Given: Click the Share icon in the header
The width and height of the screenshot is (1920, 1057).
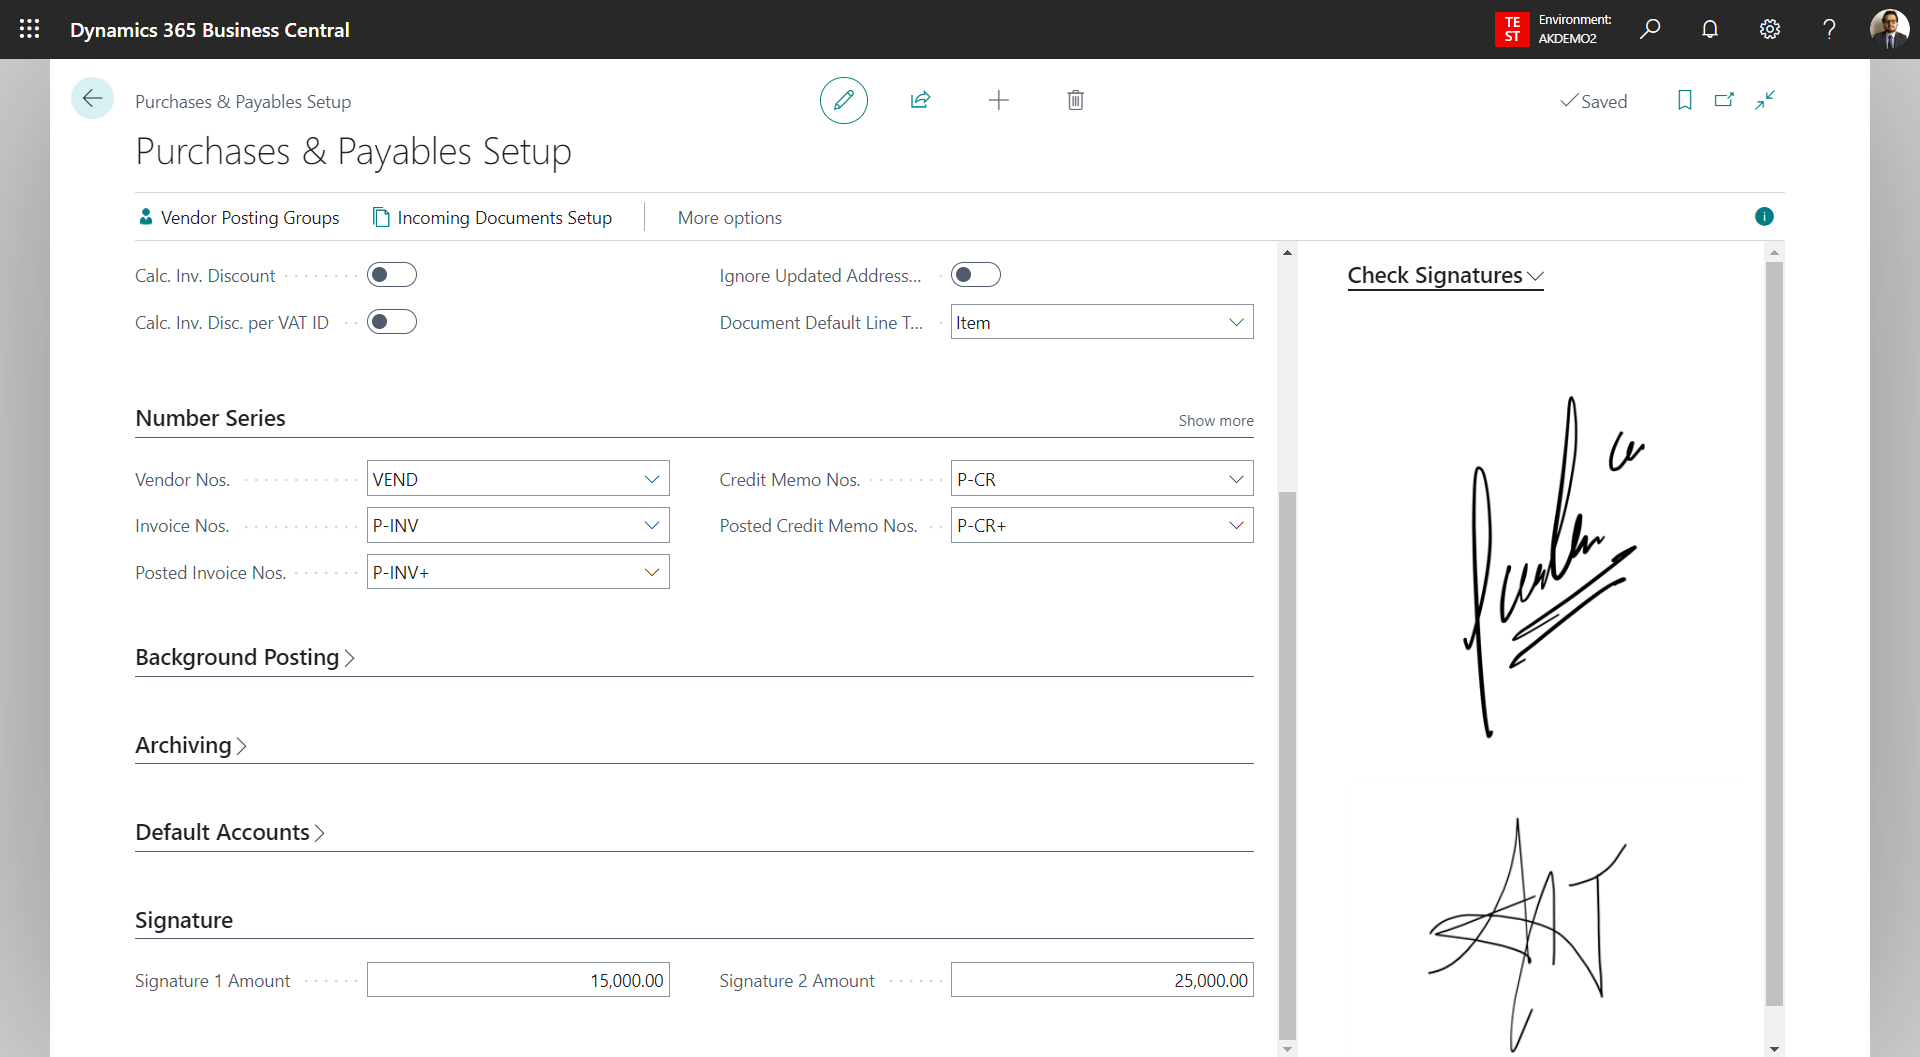Looking at the screenshot, I should [x=921, y=100].
